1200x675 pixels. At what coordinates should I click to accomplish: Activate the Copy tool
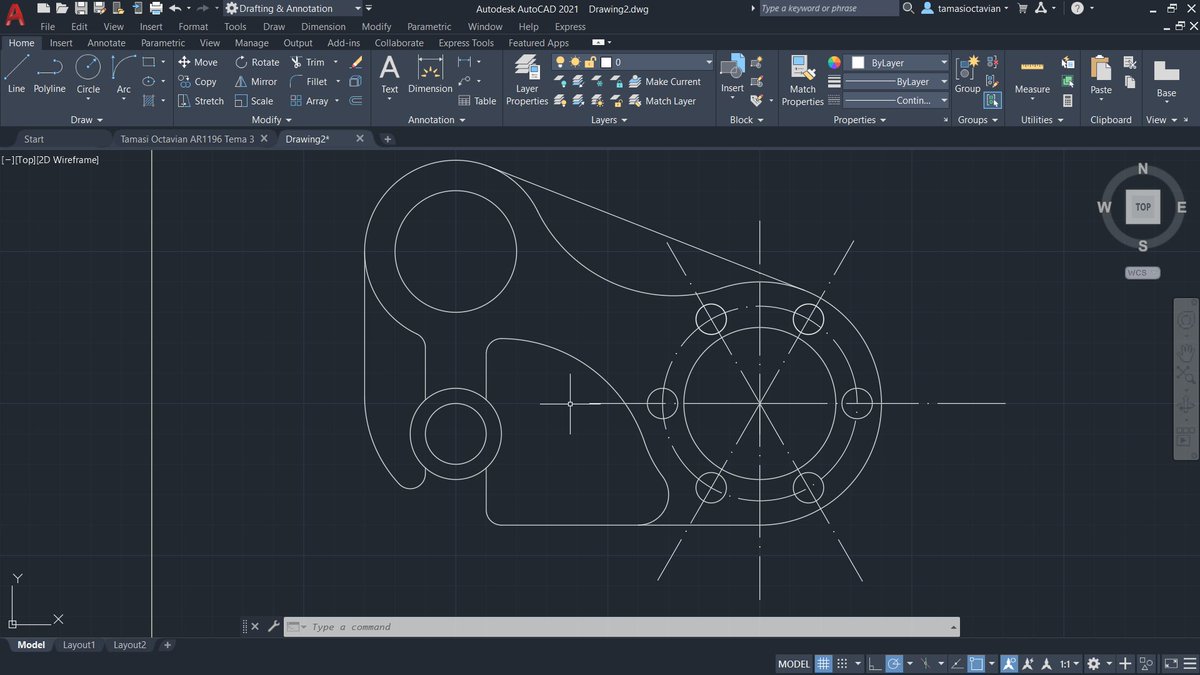click(197, 82)
